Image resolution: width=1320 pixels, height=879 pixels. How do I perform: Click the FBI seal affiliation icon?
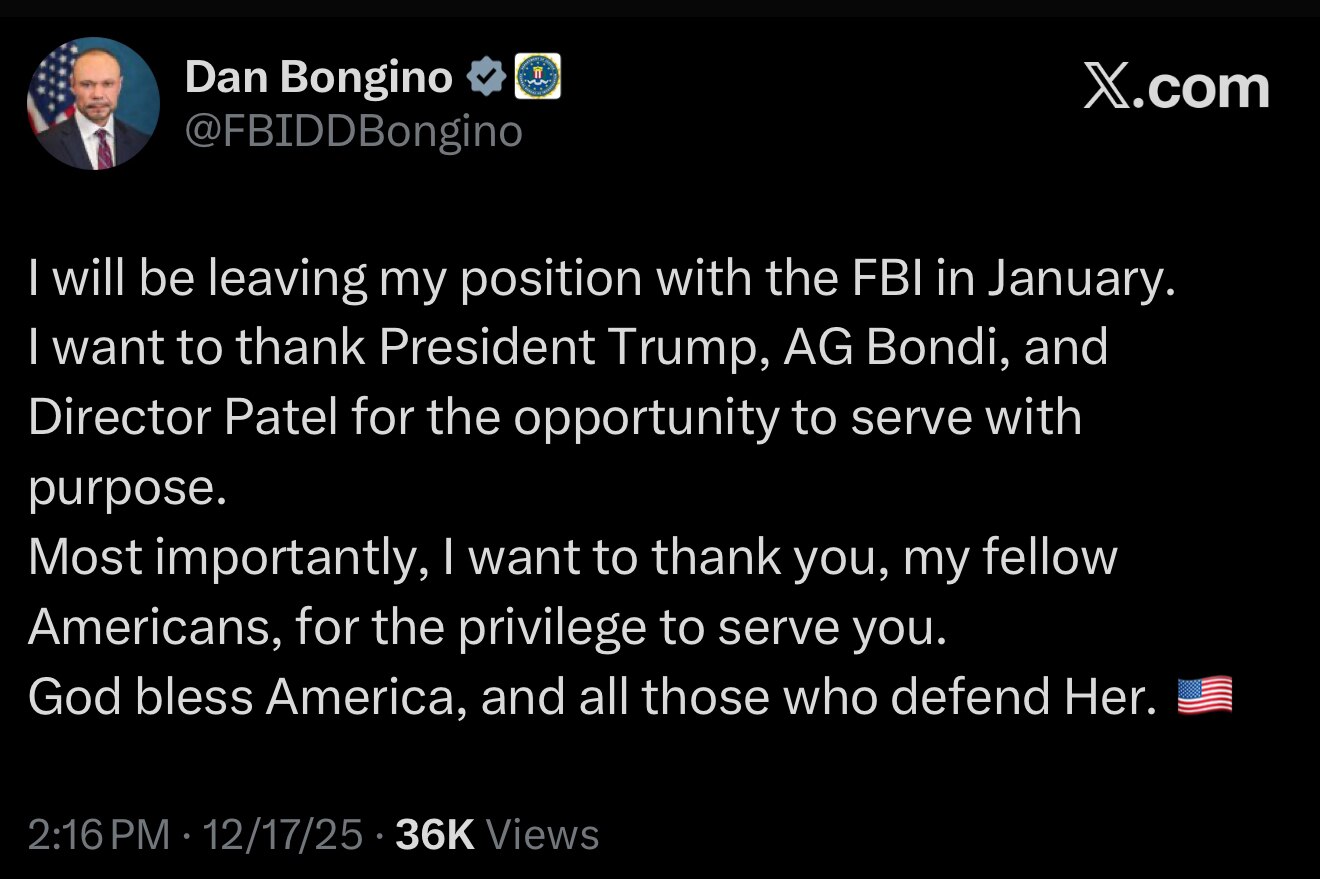539,74
